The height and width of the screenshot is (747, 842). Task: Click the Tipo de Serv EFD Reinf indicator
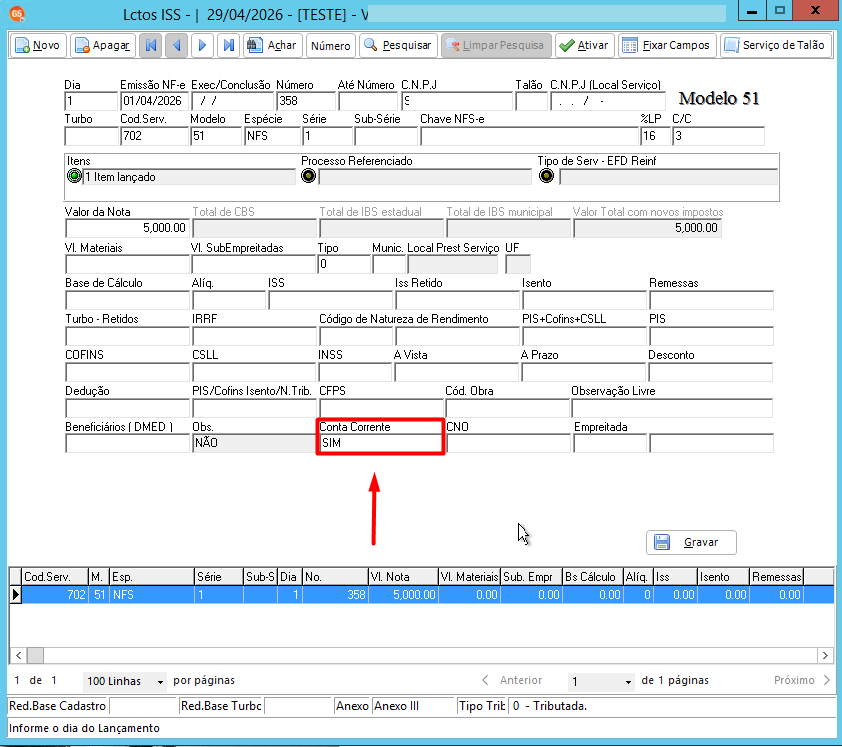click(546, 176)
